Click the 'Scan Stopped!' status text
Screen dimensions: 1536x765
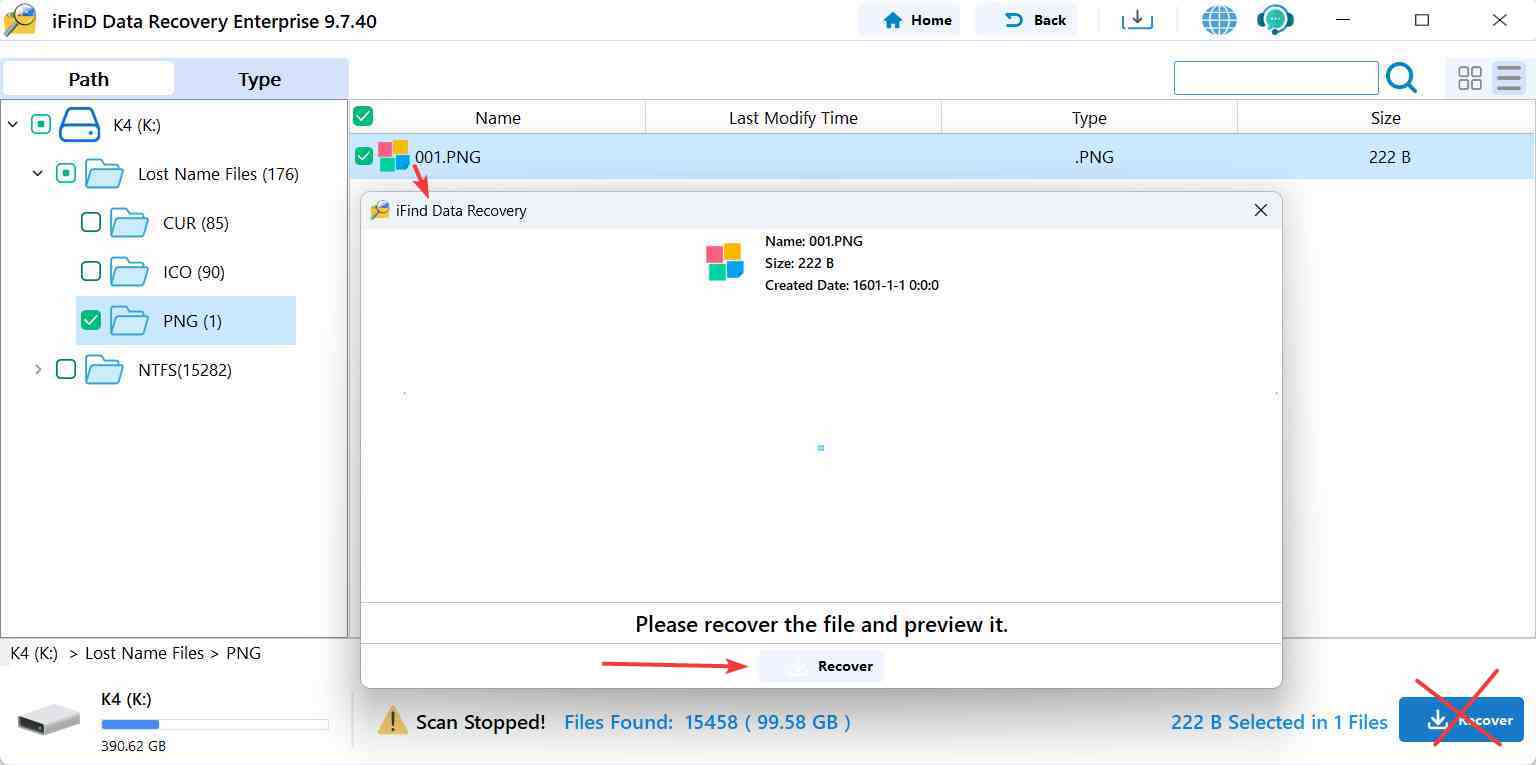point(481,722)
